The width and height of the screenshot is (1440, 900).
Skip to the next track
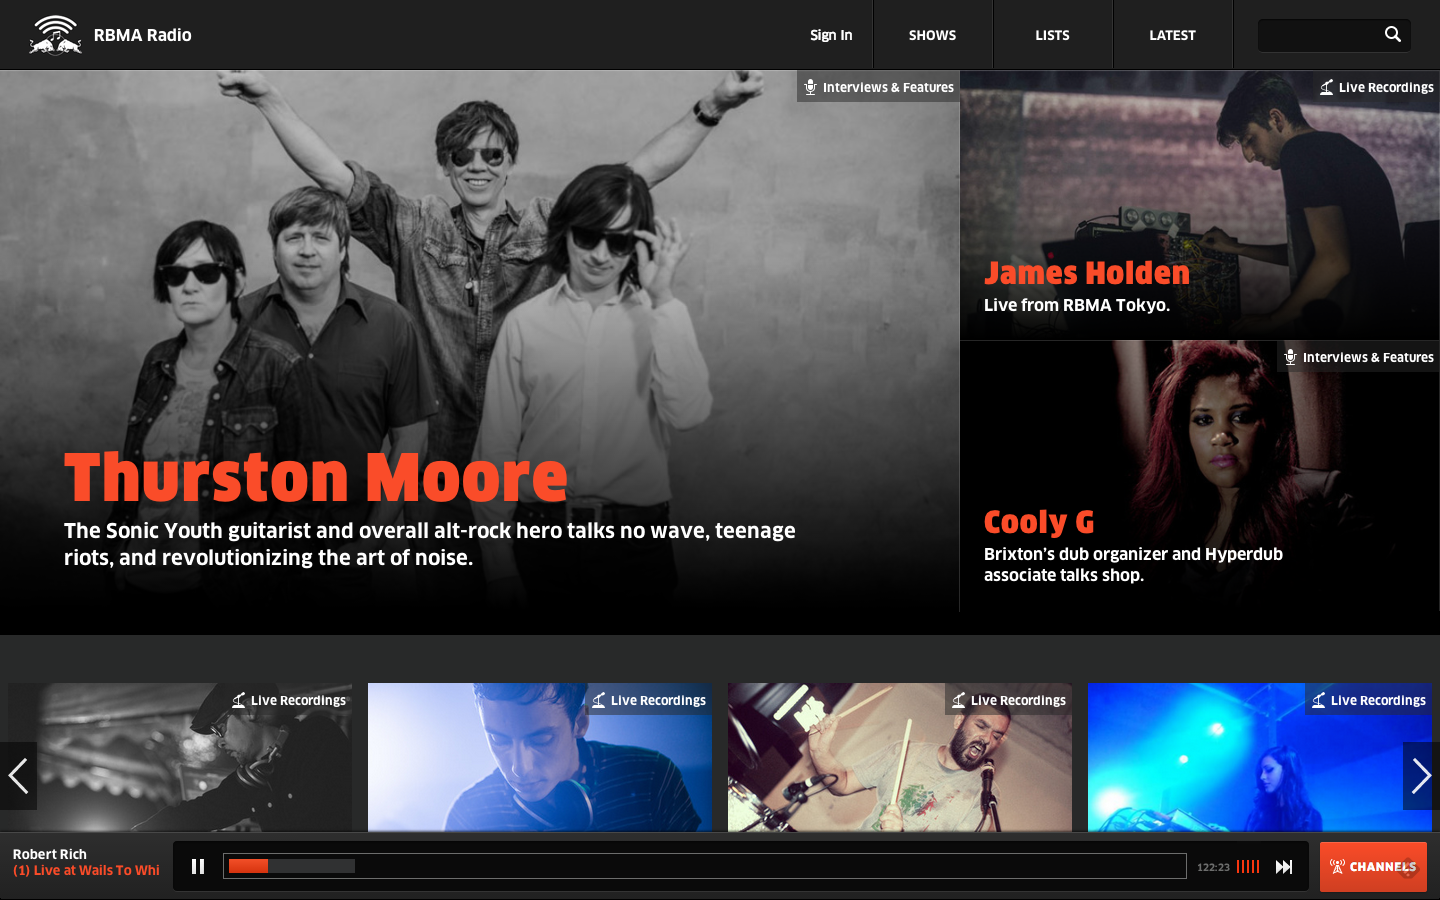point(1284,867)
